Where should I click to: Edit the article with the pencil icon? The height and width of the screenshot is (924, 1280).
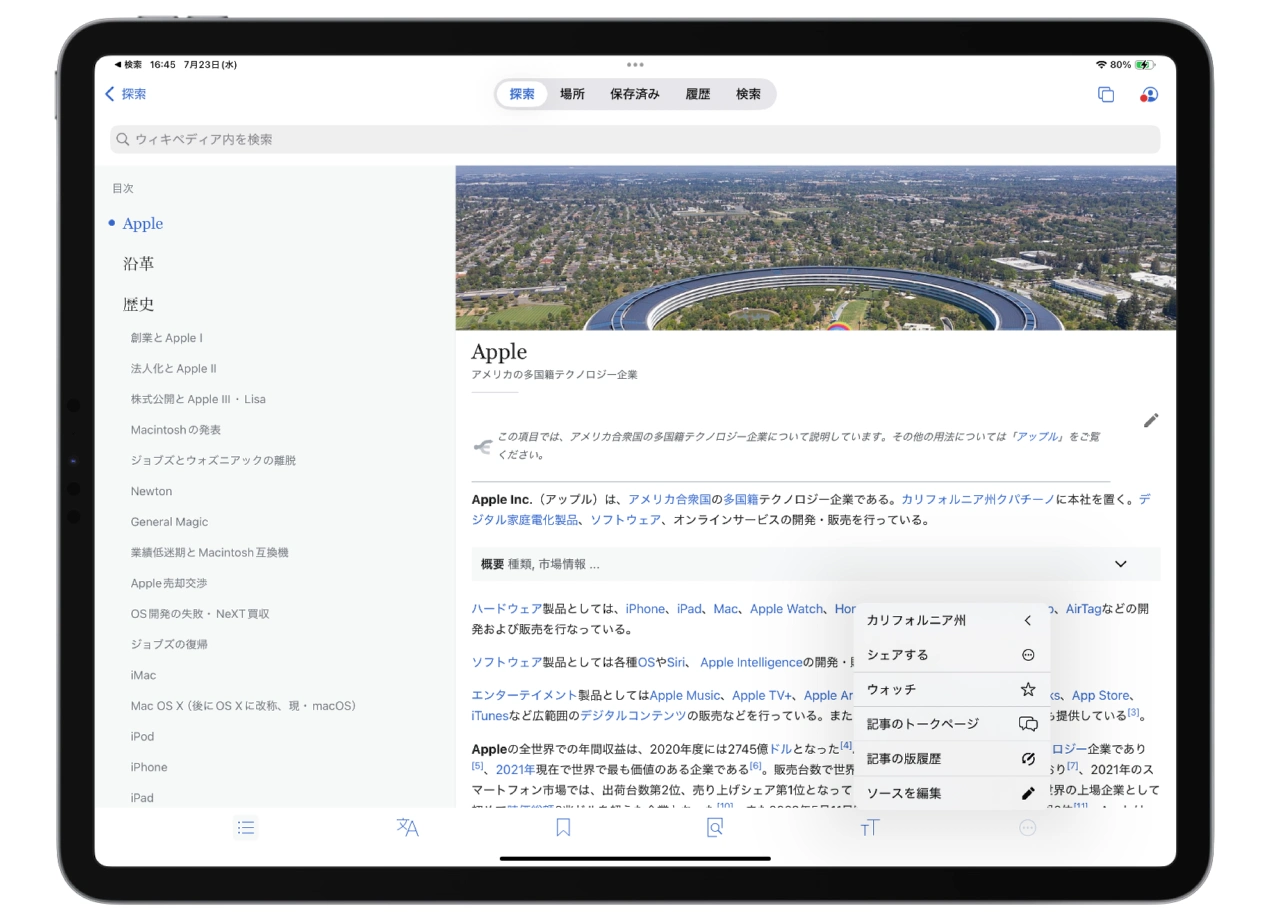click(x=1150, y=420)
